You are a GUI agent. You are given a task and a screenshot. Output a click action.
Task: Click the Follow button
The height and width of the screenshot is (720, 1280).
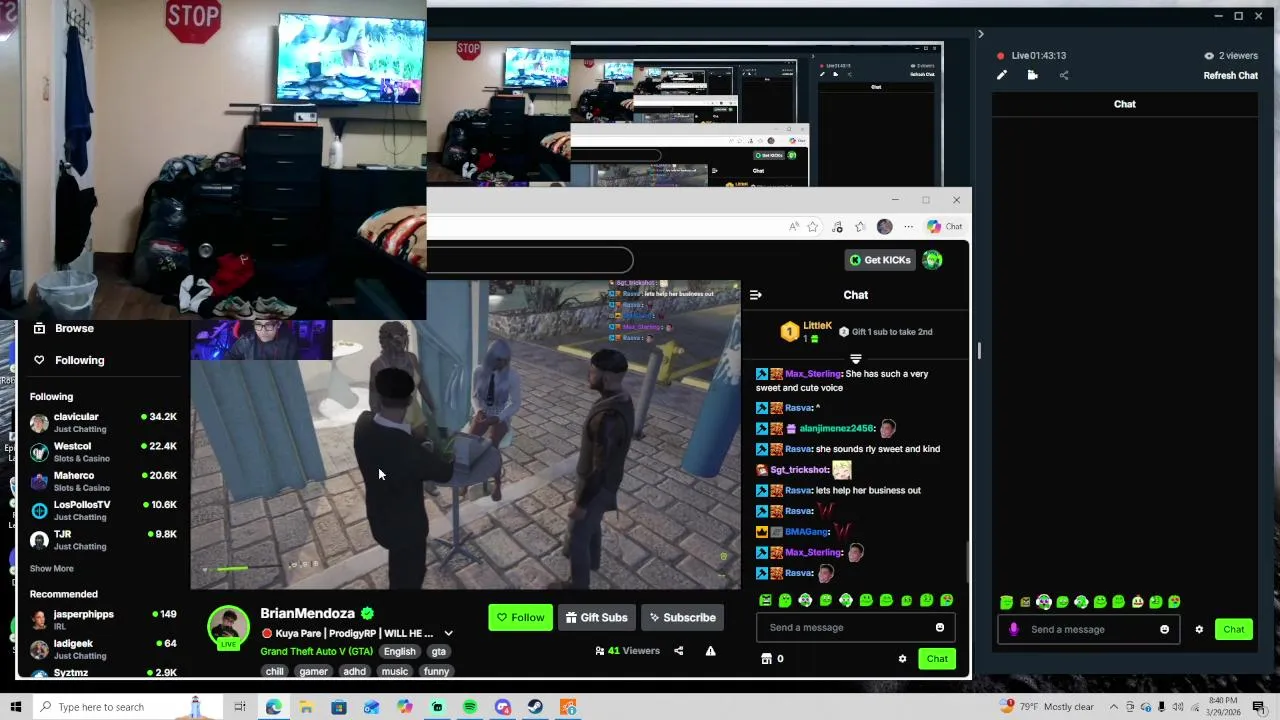[520, 617]
